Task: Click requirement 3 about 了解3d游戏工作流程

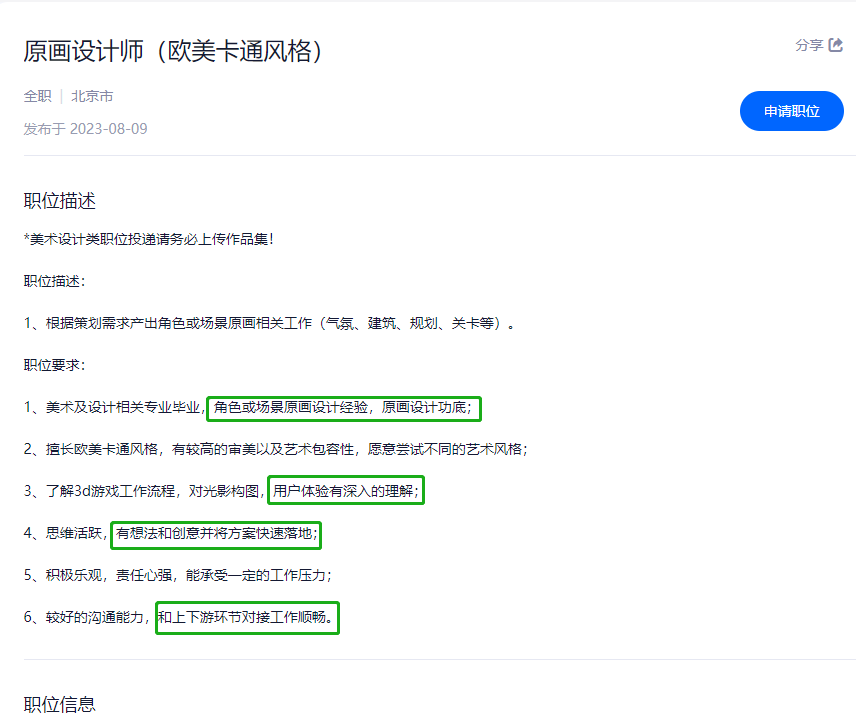Action: point(223,491)
